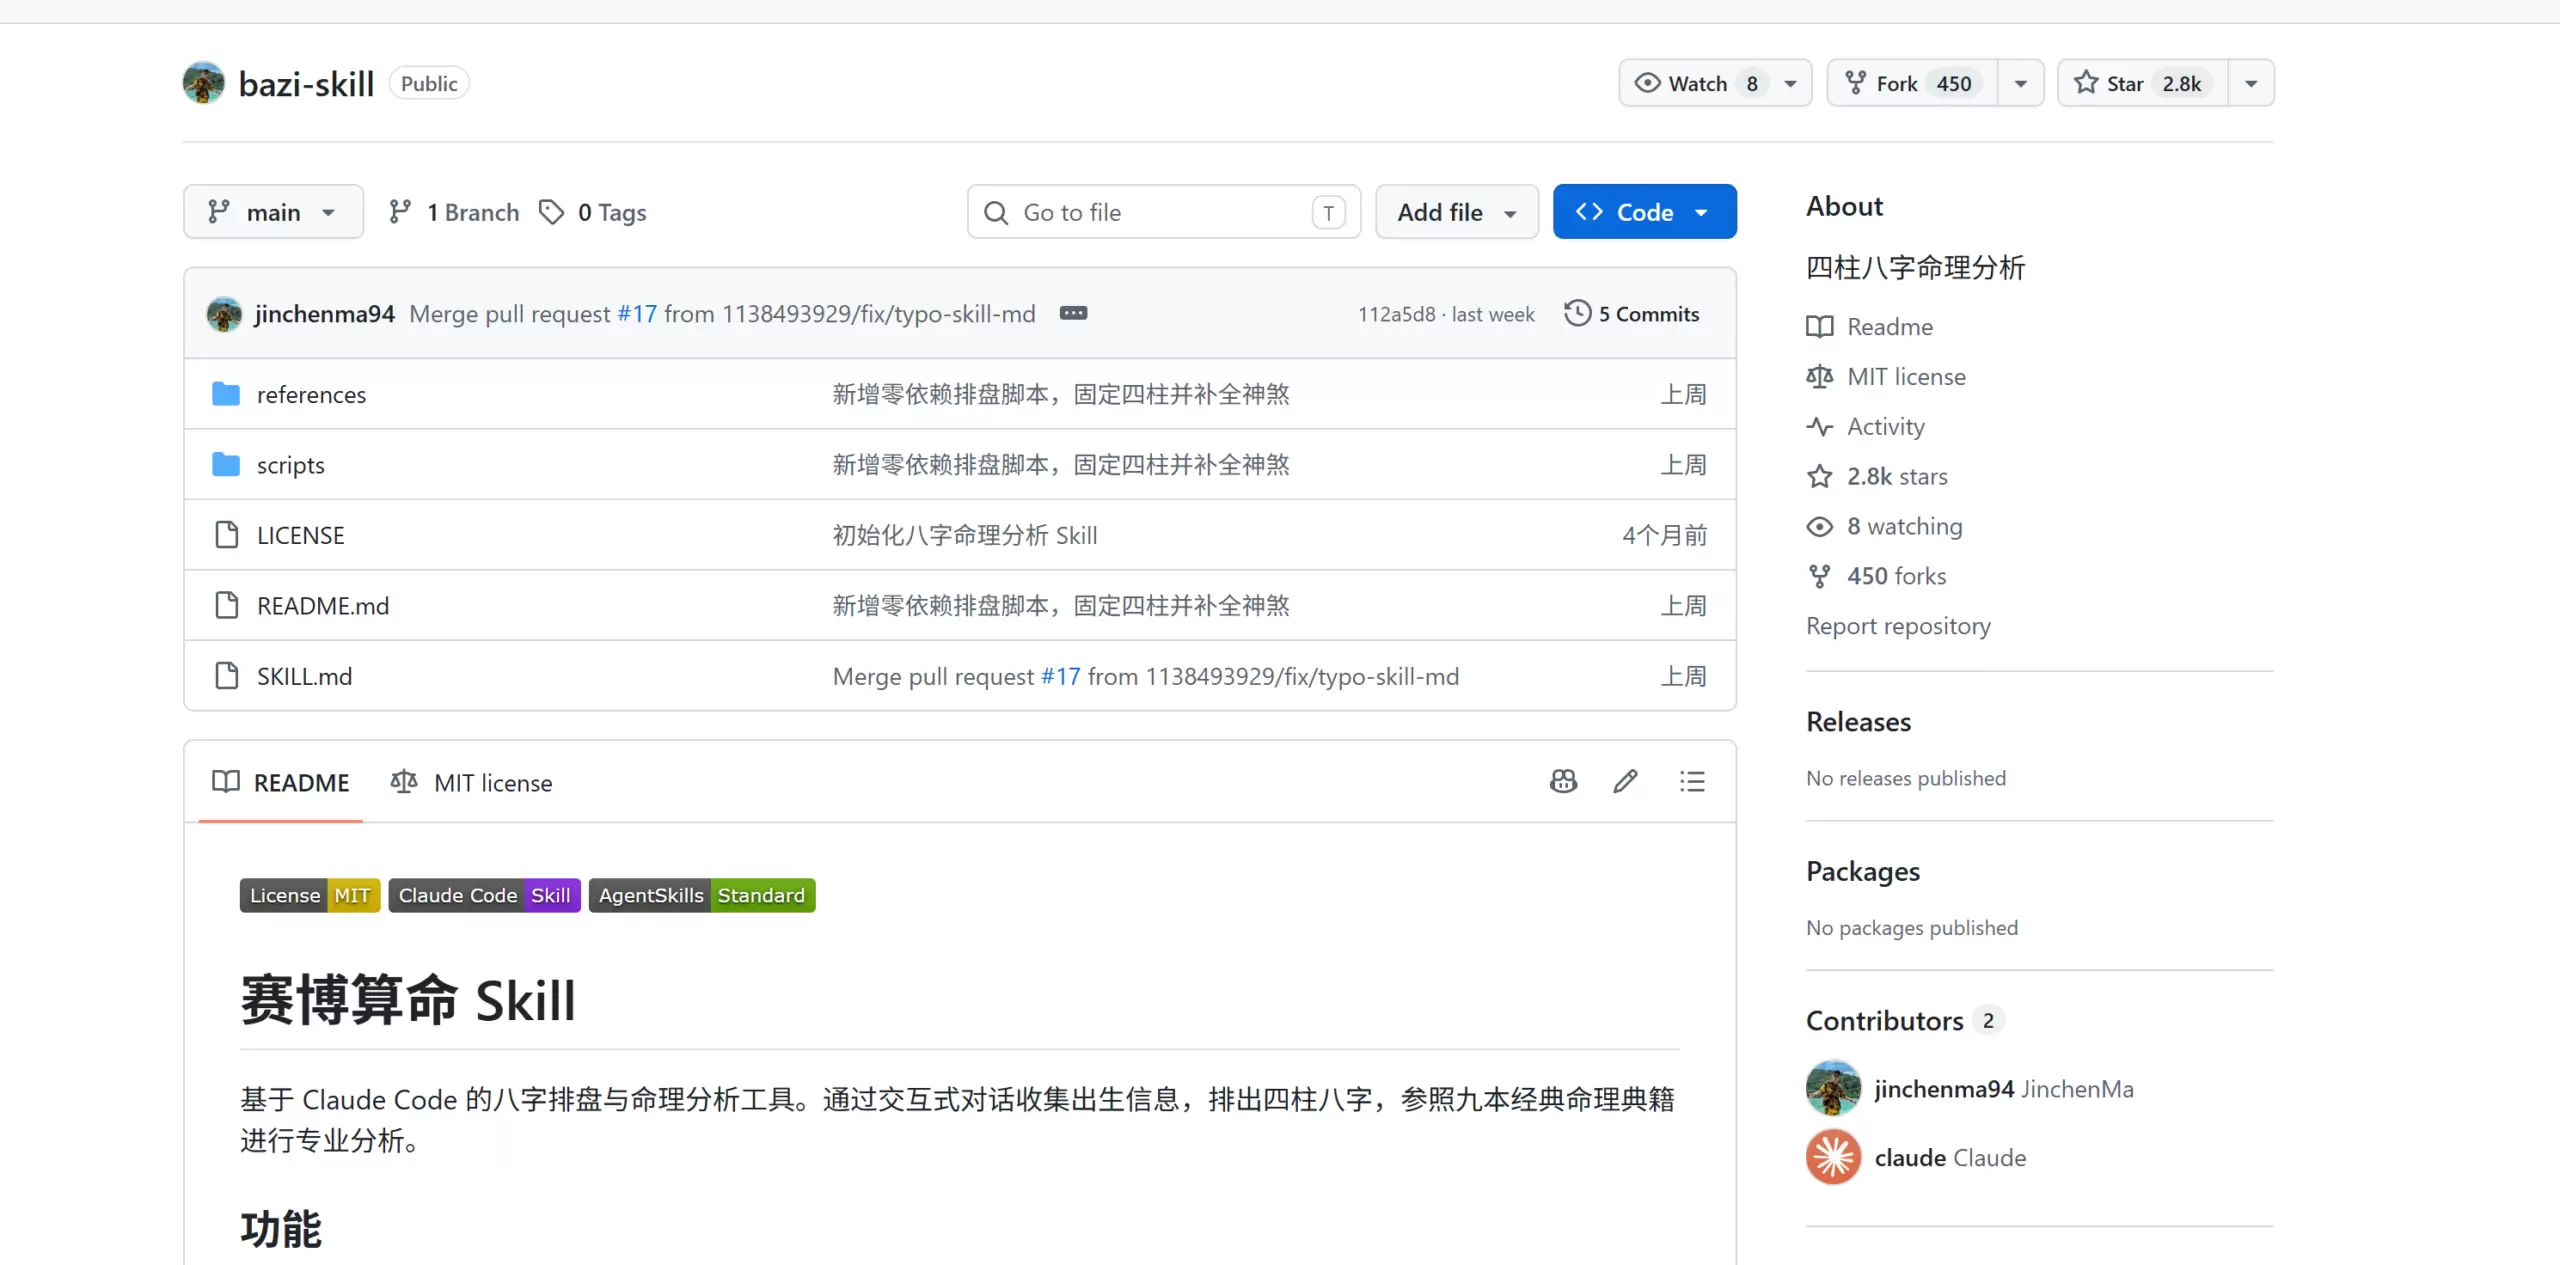The height and width of the screenshot is (1265, 2560).
Task: Expand the commit message ellipsis icon
Action: click(1073, 313)
